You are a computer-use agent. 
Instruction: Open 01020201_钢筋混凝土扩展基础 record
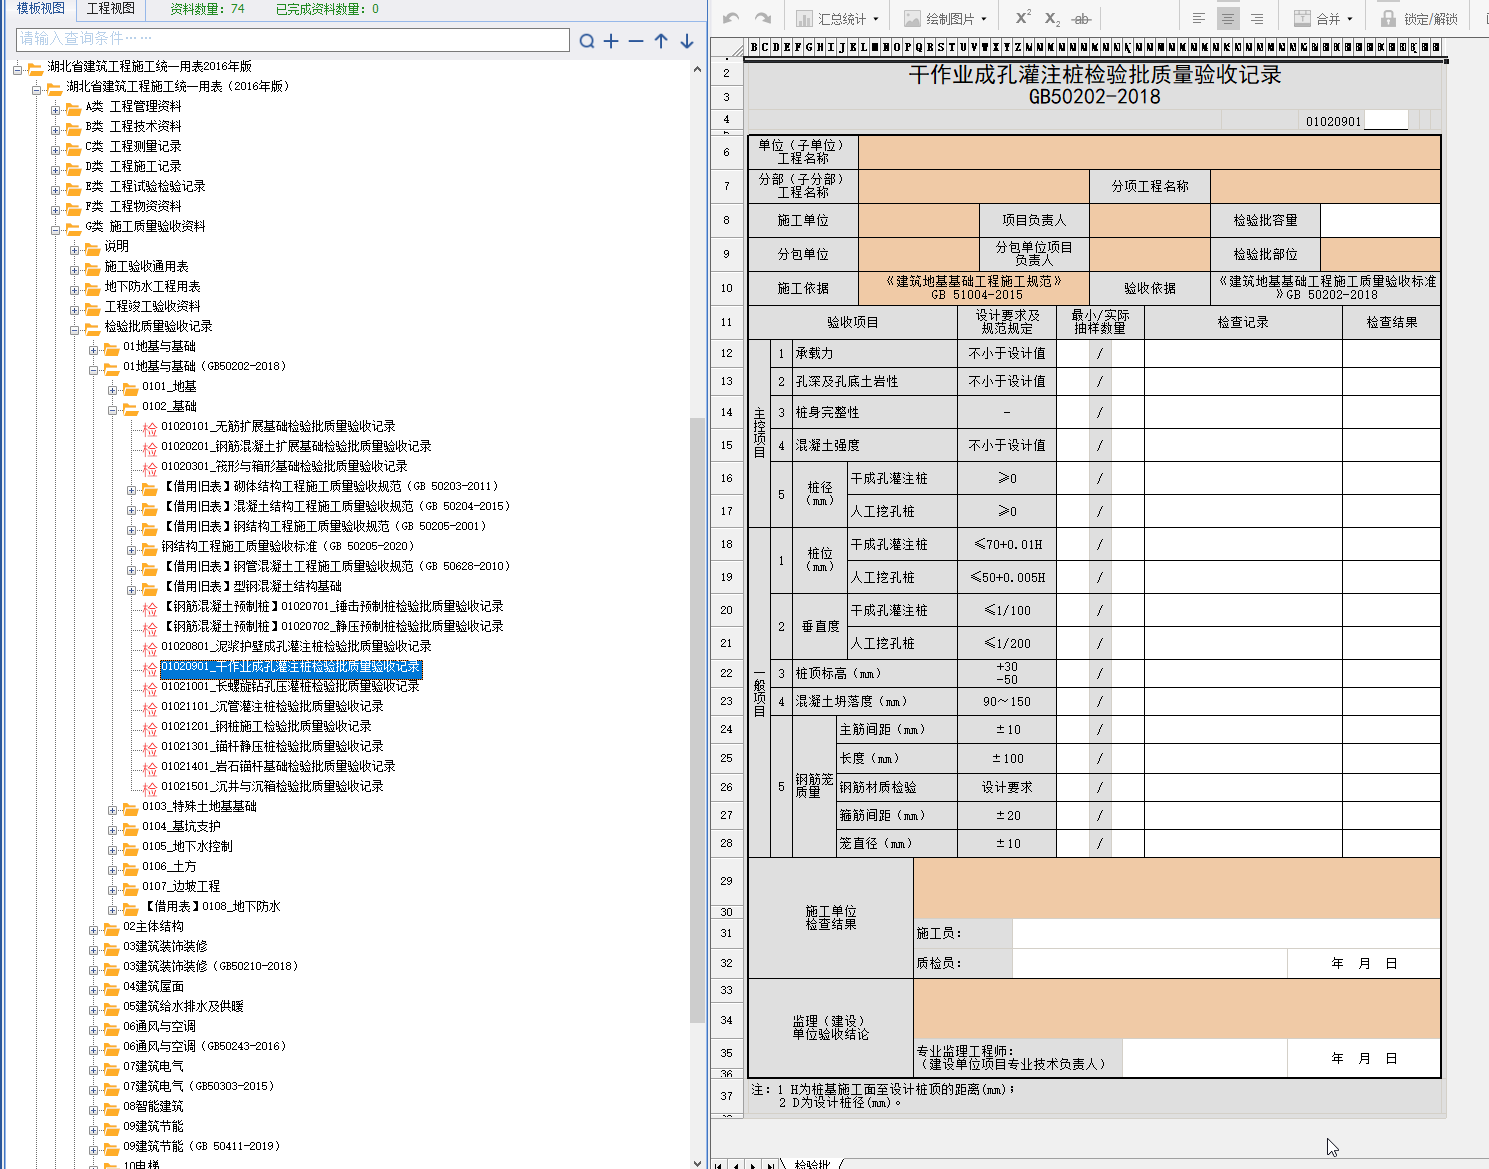296,446
